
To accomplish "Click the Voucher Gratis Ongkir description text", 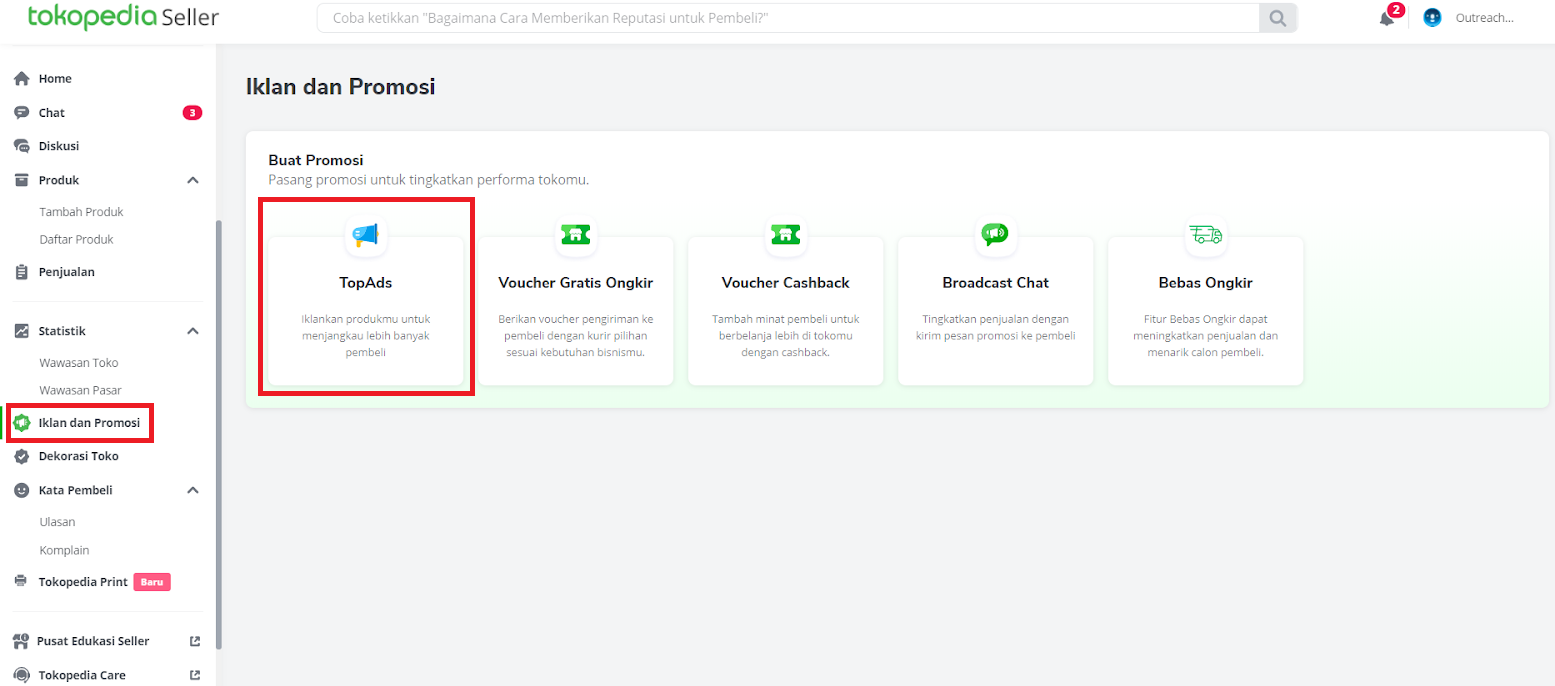I will pos(575,336).
